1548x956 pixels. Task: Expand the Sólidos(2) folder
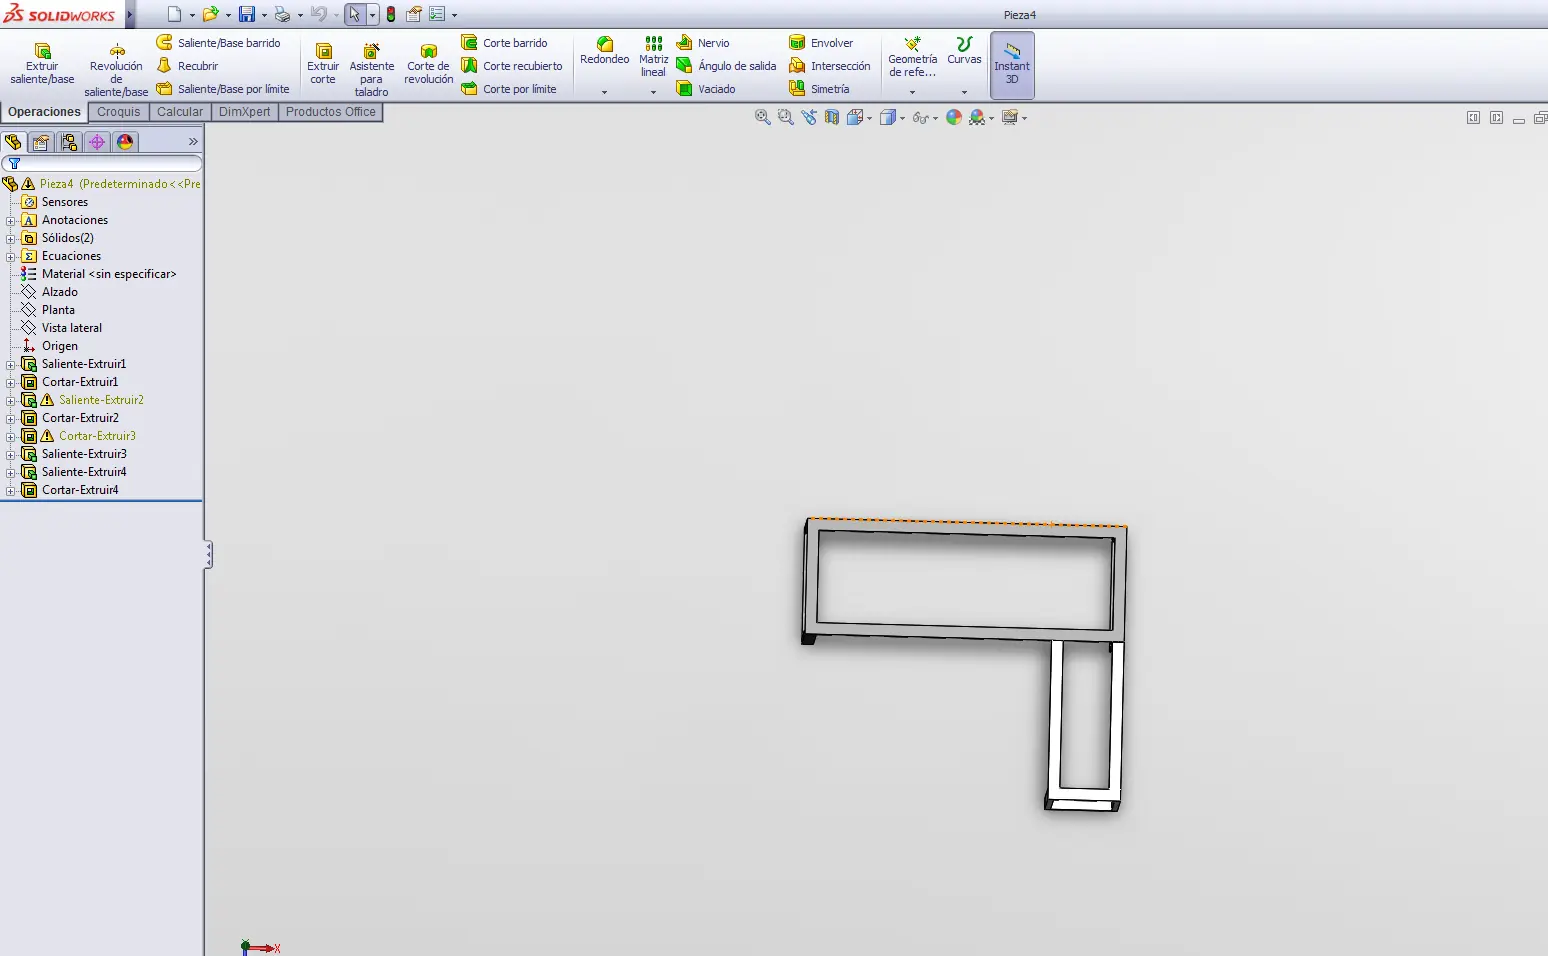pos(11,239)
